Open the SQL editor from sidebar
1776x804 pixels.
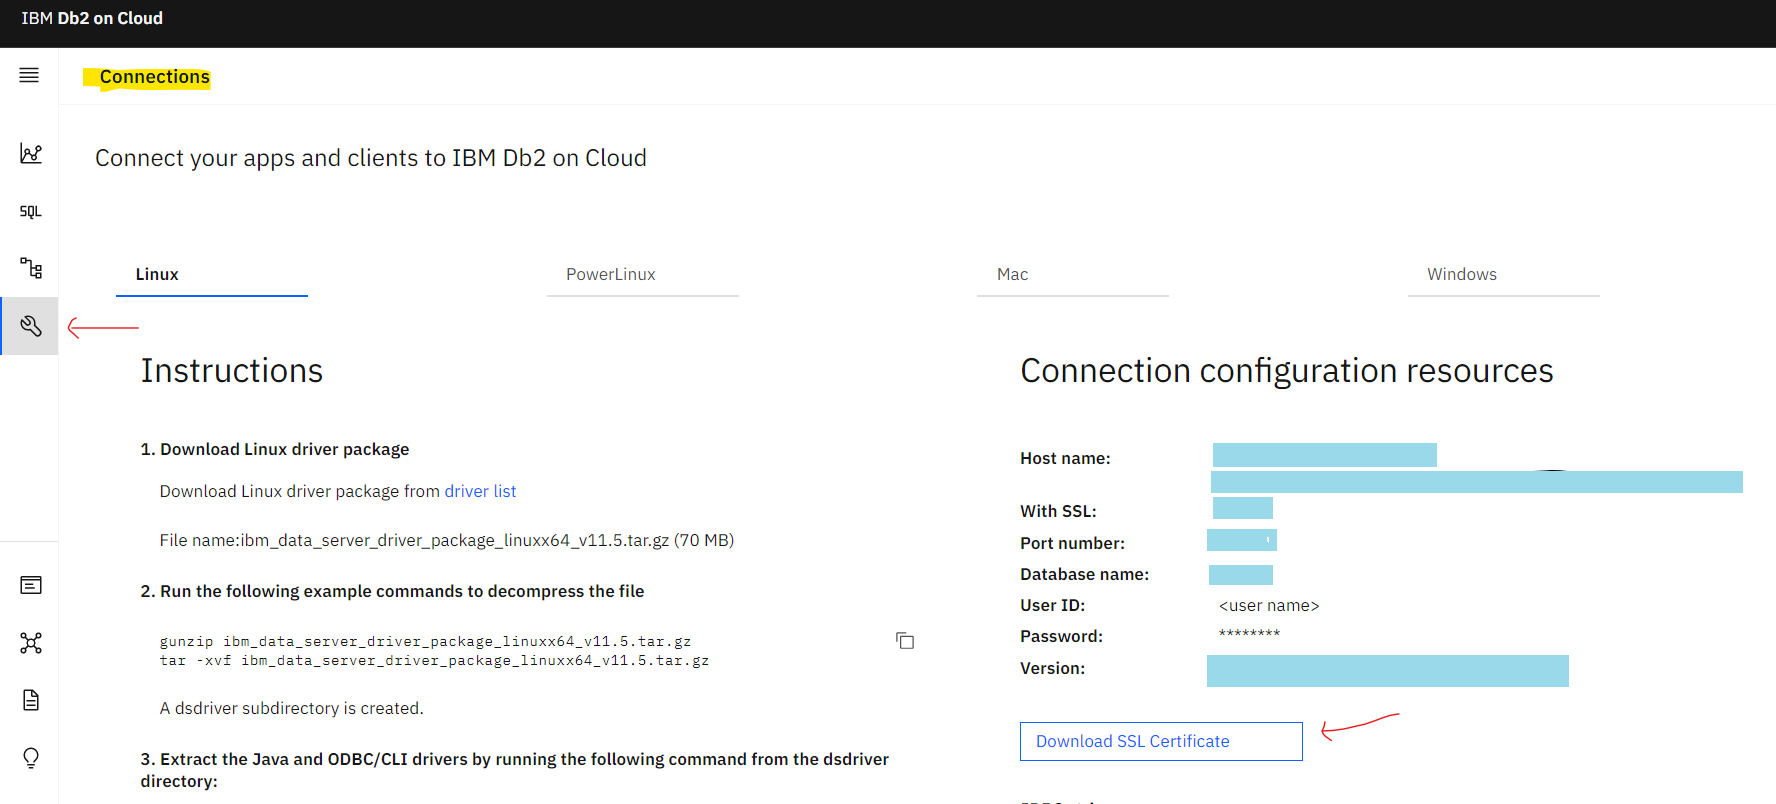click(x=30, y=212)
